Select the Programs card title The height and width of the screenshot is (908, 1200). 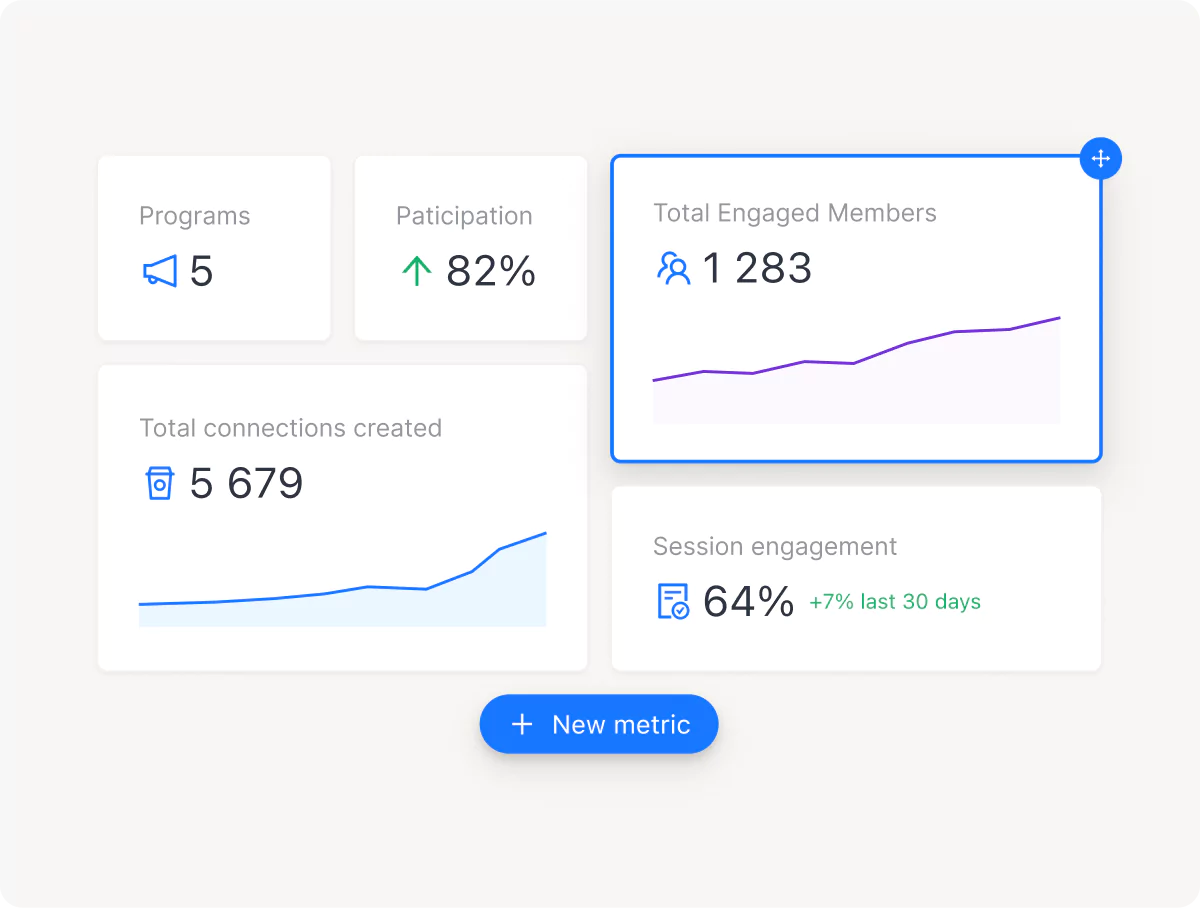(x=195, y=216)
